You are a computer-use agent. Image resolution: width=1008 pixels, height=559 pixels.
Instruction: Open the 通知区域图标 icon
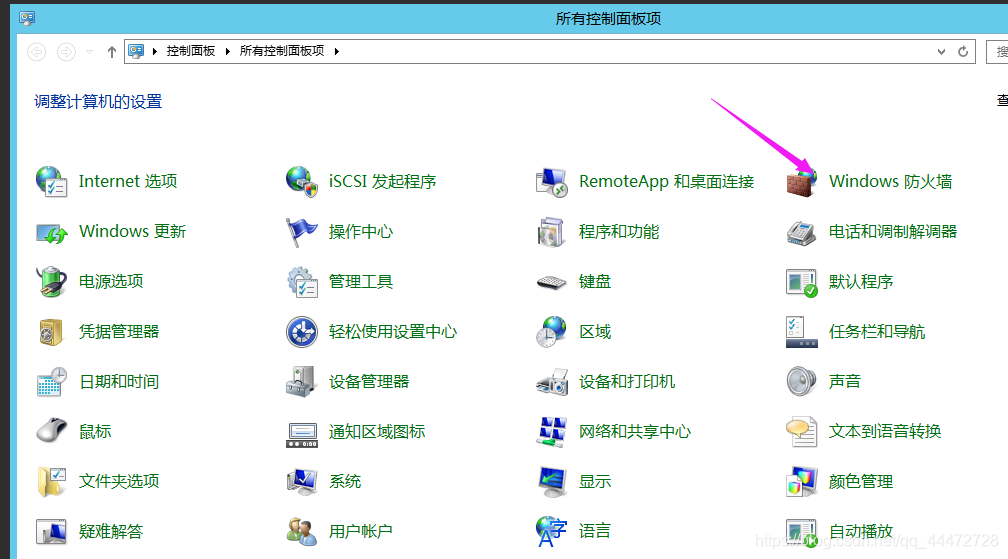(302, 434)
